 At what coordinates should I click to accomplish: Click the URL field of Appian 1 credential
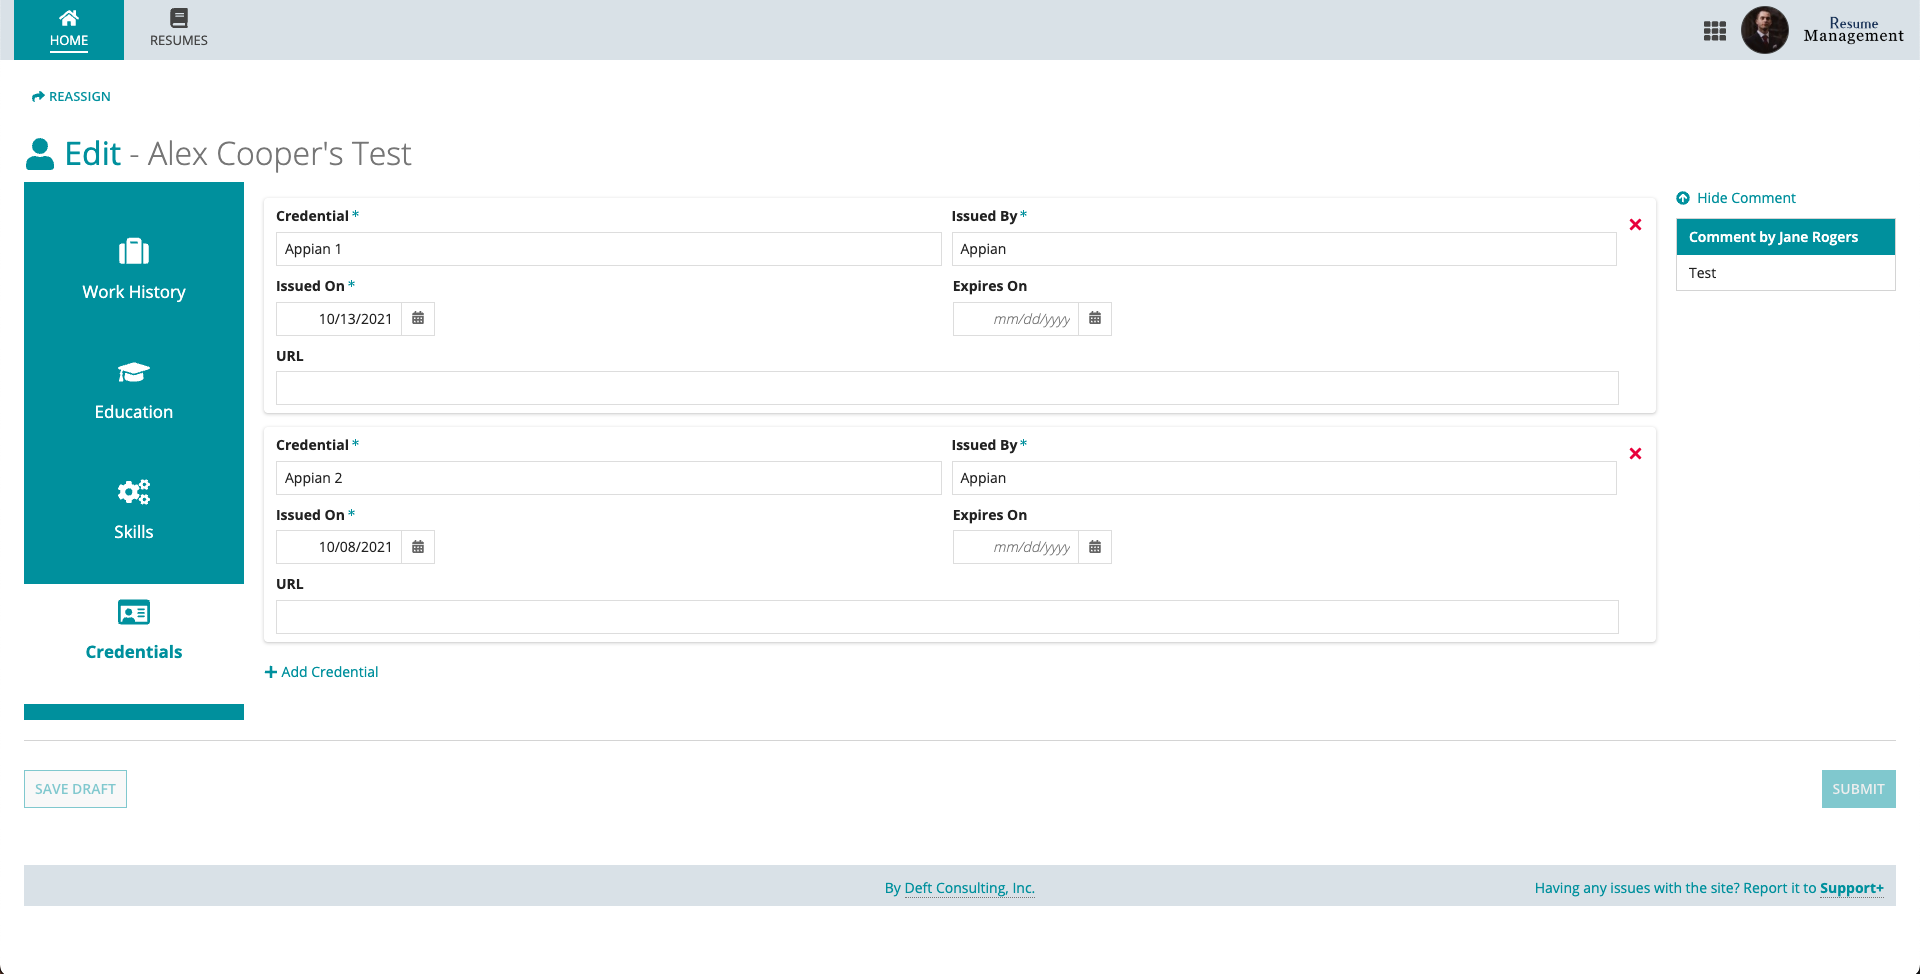(x=947, y=388)
